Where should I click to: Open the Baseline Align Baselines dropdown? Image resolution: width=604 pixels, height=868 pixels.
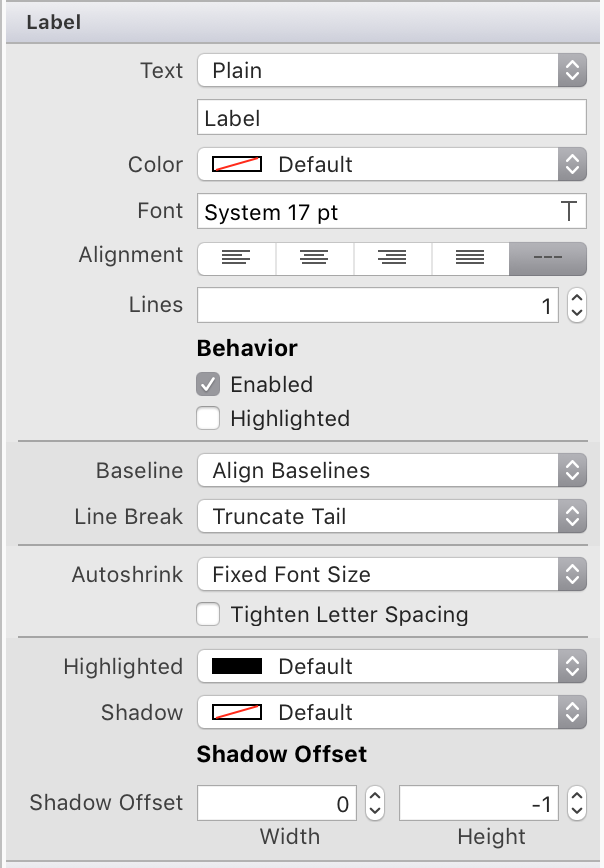[391, 470]
